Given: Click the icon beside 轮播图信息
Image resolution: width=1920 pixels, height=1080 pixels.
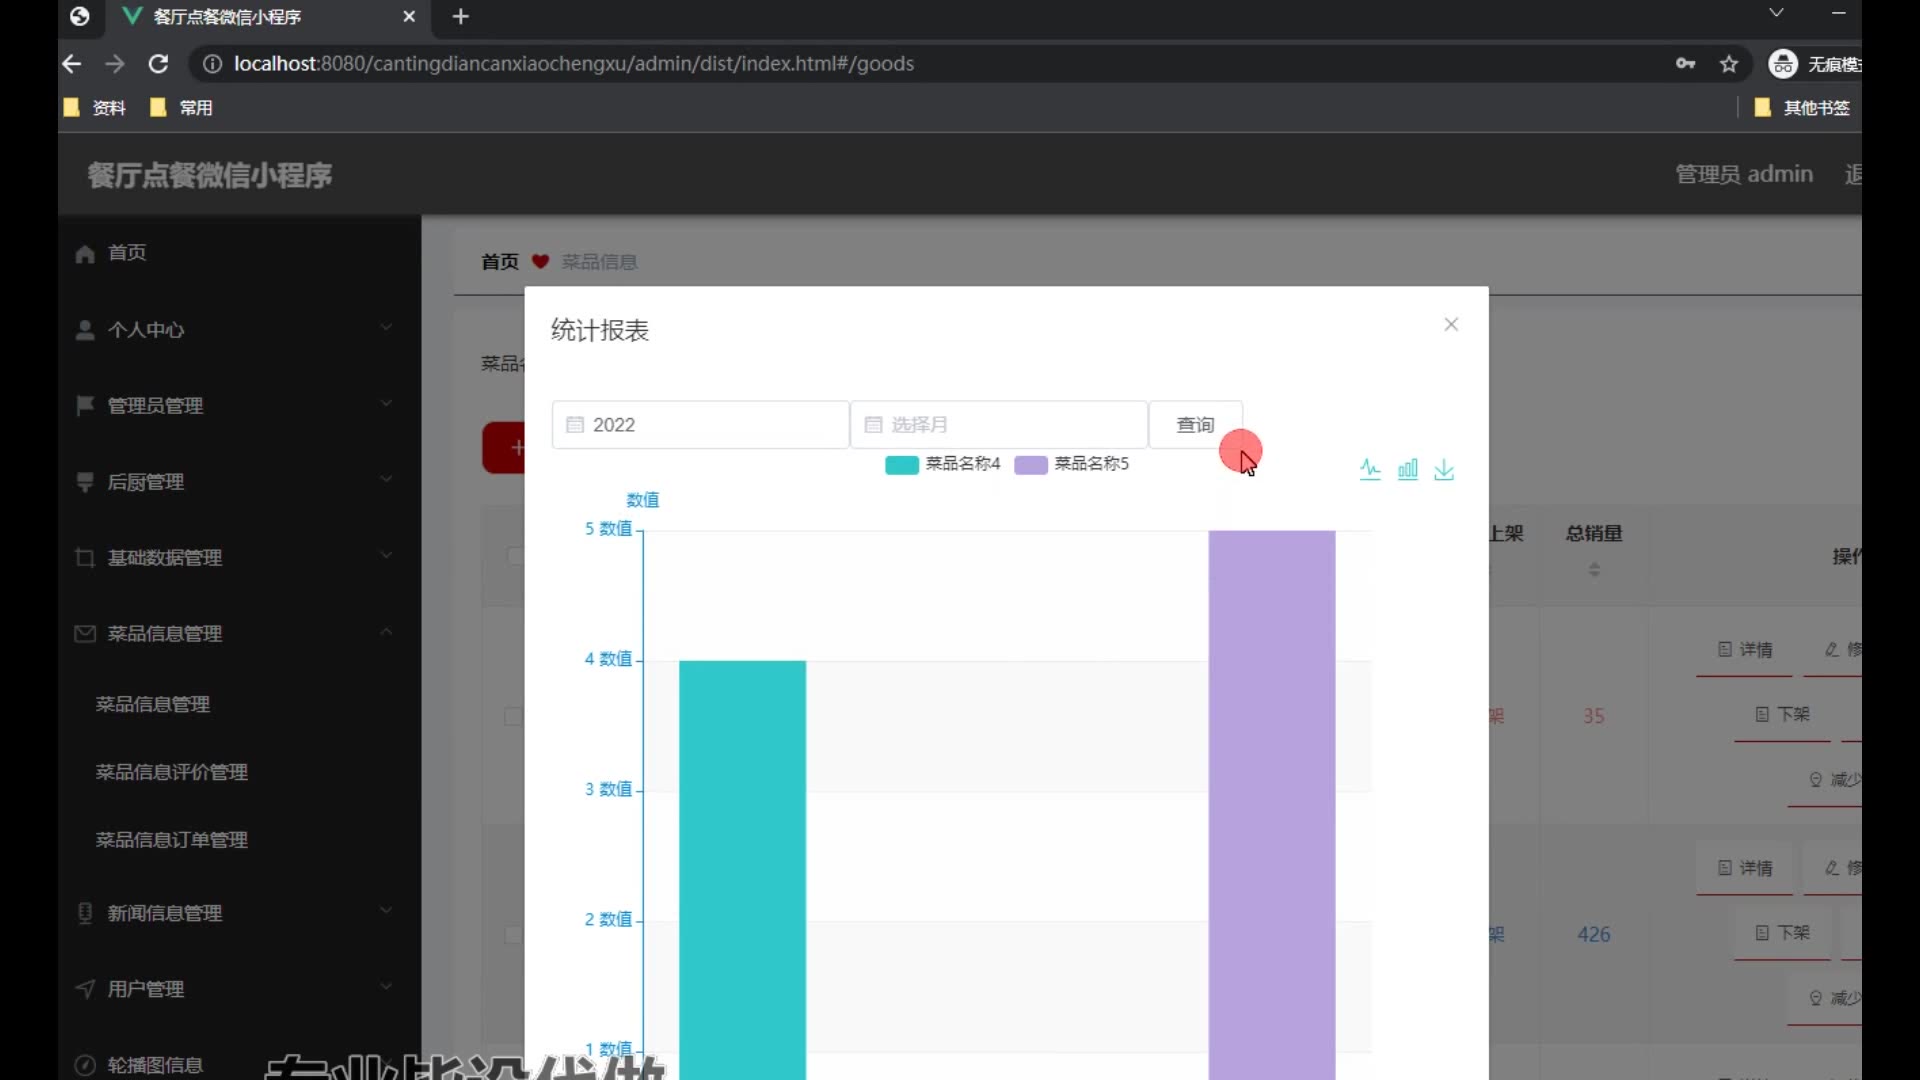Looking at the screenshot, I should [85, 1064].
